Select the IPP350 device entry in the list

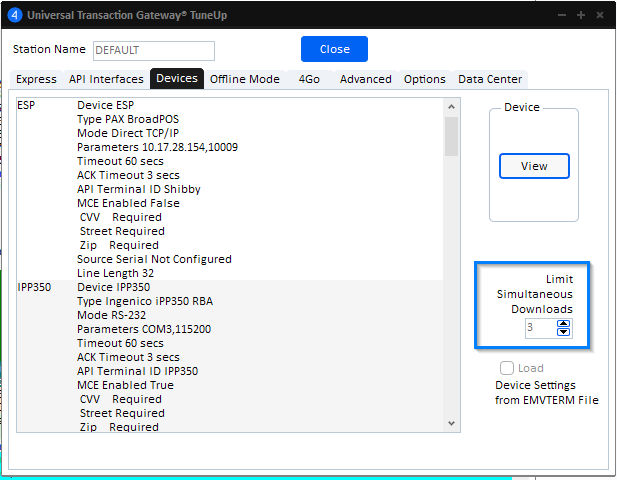36,287
